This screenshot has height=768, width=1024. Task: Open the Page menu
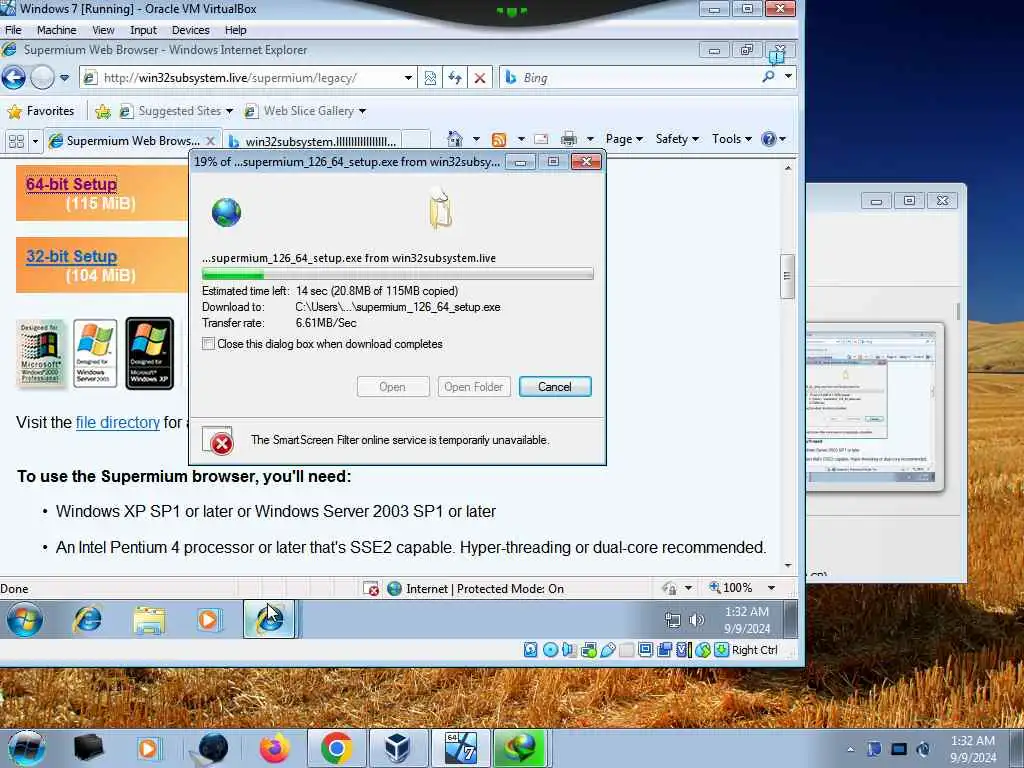pos(624,139)
